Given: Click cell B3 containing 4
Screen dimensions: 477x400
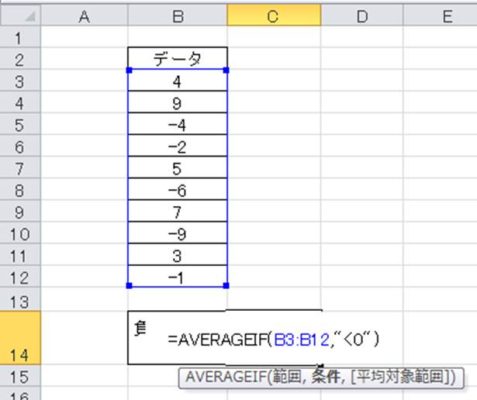Looking at the screenshot, I should click(178, 80).
